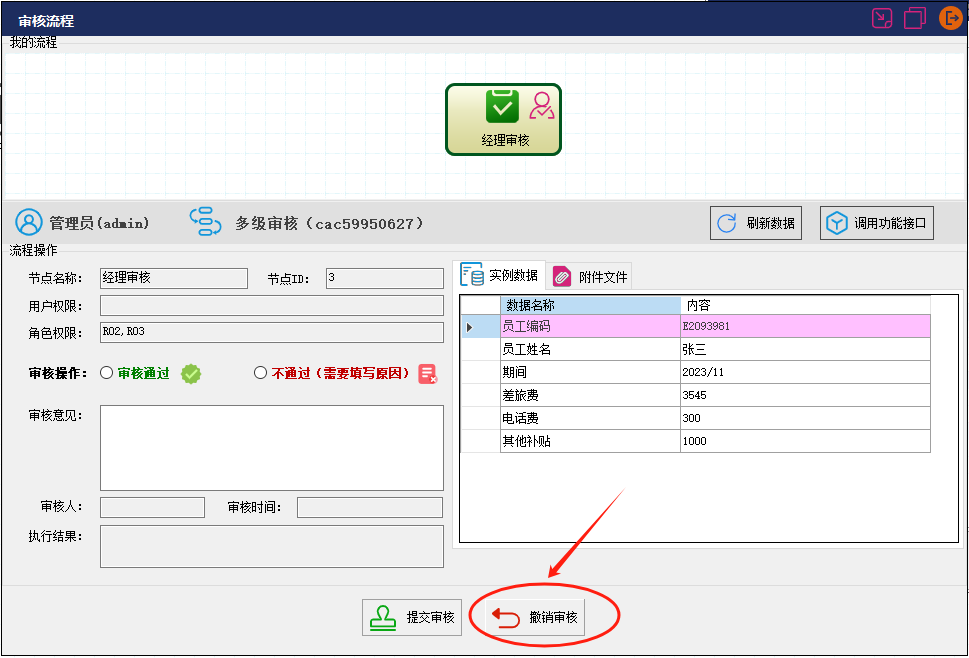Select the 电话费 cell
The image size is (969, 658).
point(590,418)
